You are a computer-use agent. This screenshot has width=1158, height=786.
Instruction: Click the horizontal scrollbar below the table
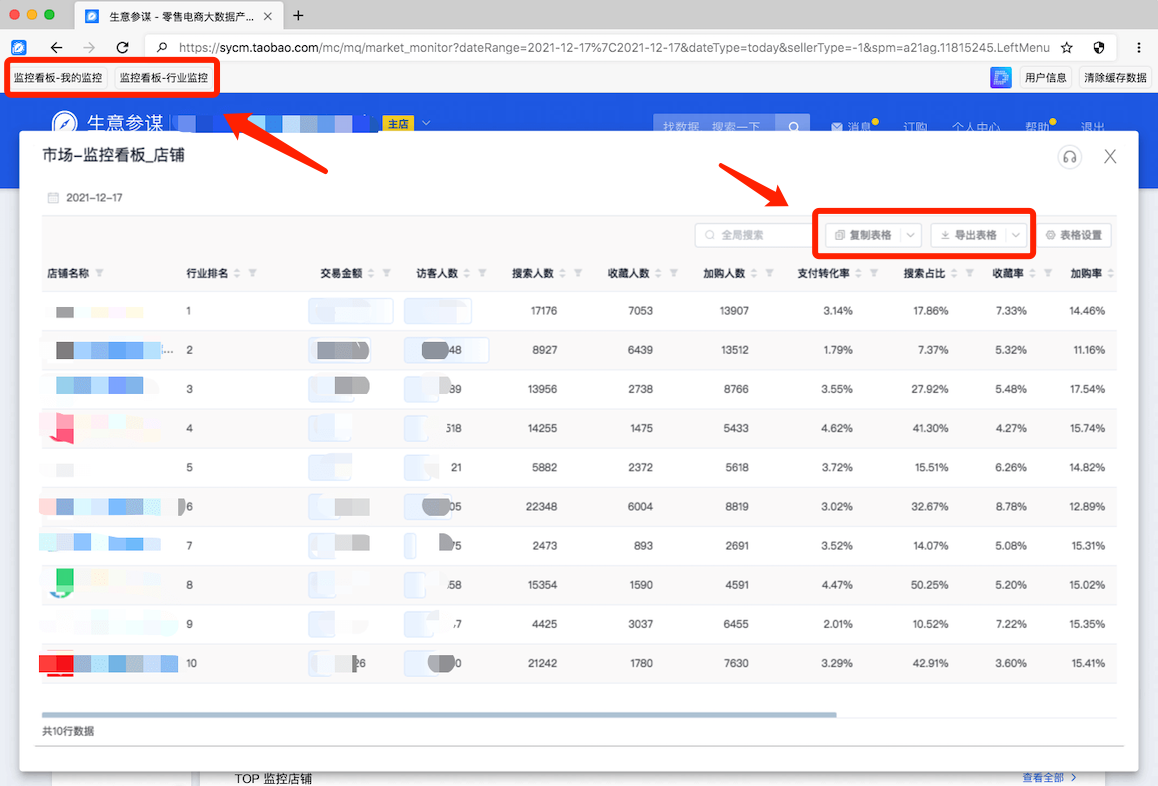[438, 715]
